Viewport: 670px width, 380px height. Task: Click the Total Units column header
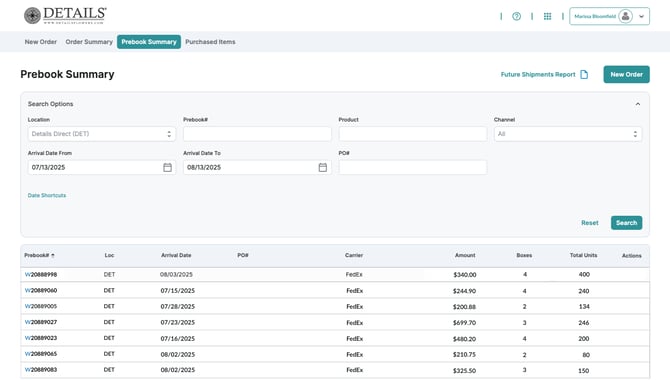pyautogui.click(x=583, y=255)
